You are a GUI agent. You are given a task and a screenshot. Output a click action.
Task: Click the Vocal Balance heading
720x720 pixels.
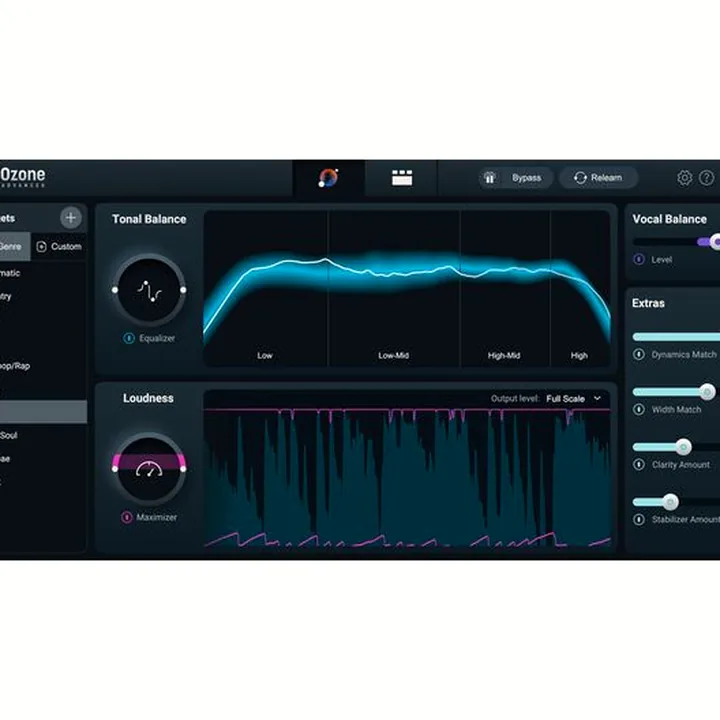(x=669, y=219)
